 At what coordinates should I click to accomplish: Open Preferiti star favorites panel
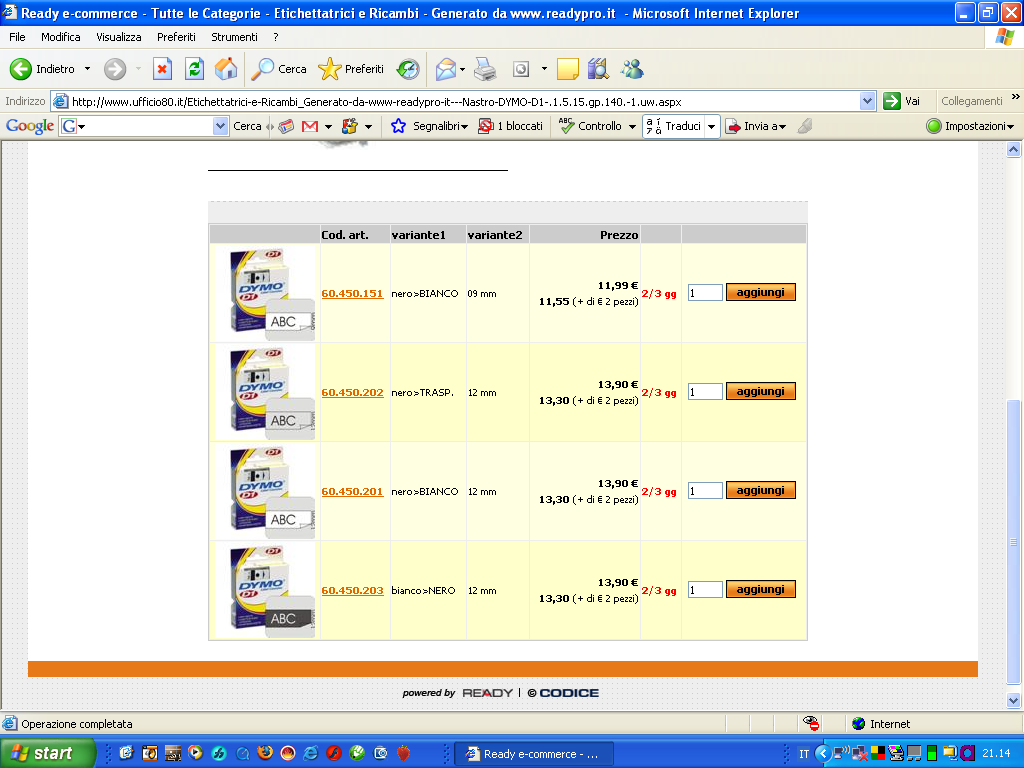(351, 69)
